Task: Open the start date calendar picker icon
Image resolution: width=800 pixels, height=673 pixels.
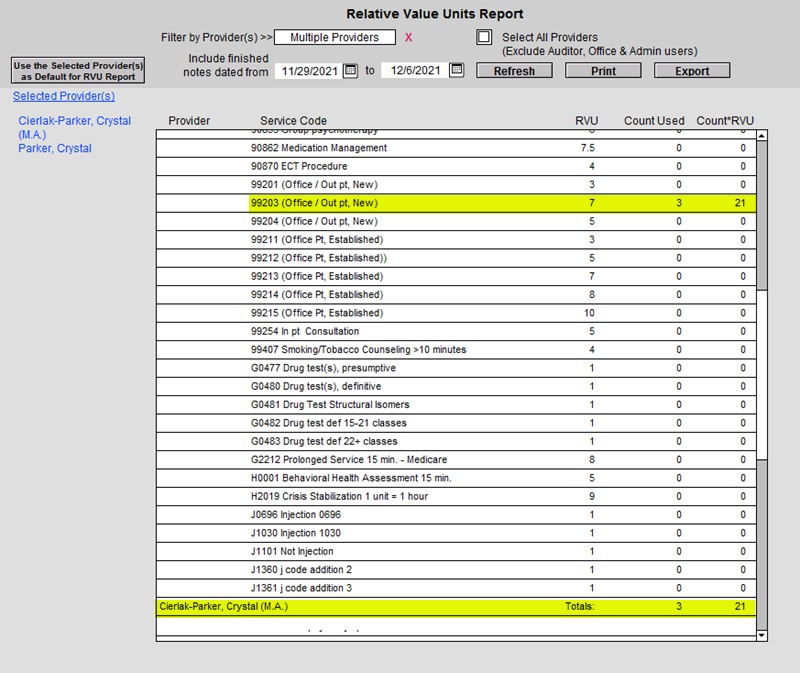Action: (350, 70)
